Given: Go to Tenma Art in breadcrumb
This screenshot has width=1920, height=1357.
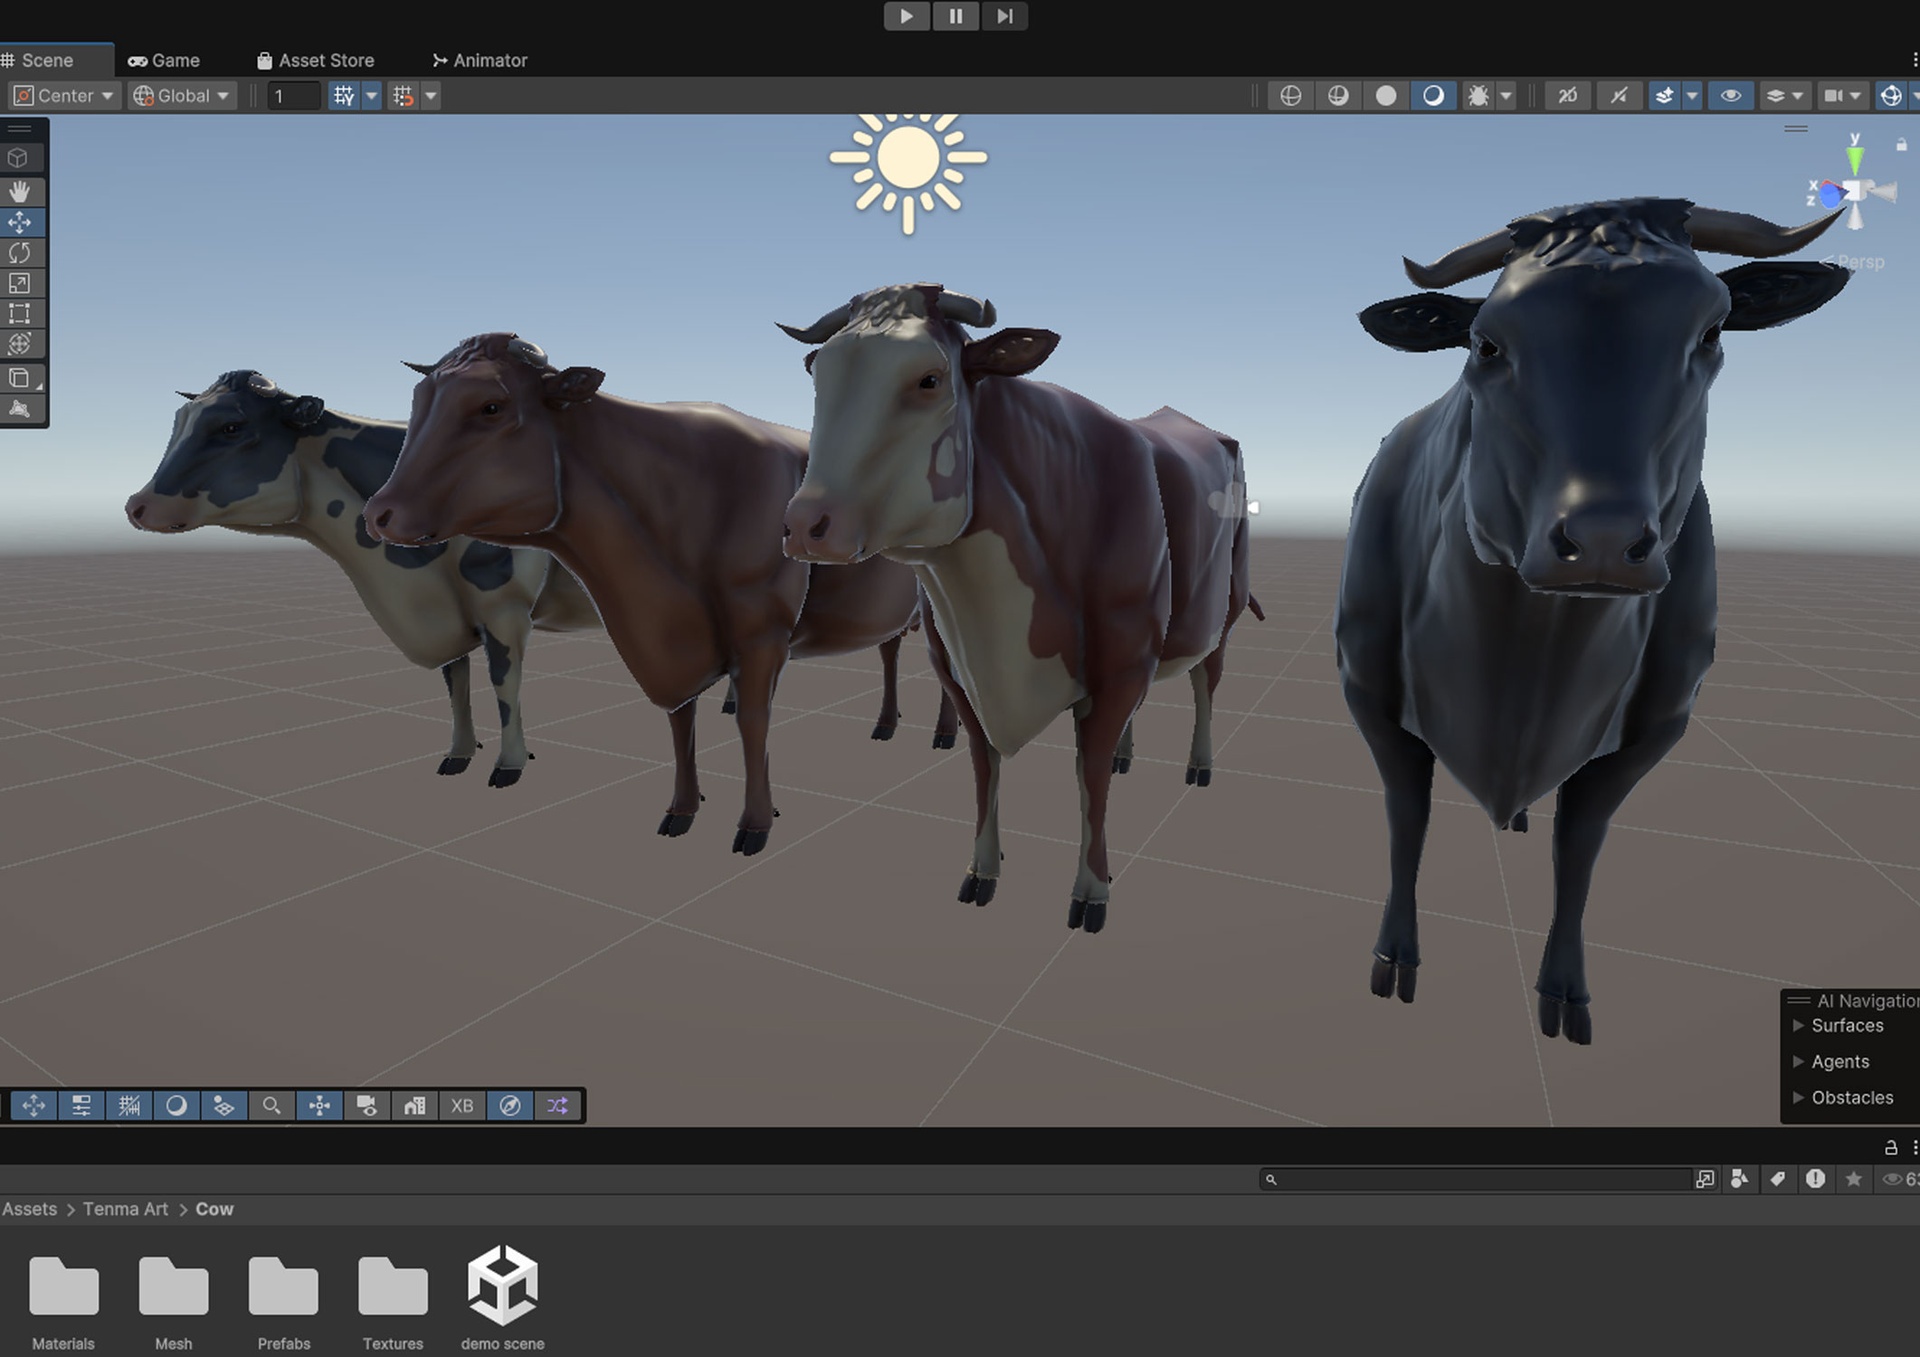Looking at the screenshot, I should click(125, 1209).
